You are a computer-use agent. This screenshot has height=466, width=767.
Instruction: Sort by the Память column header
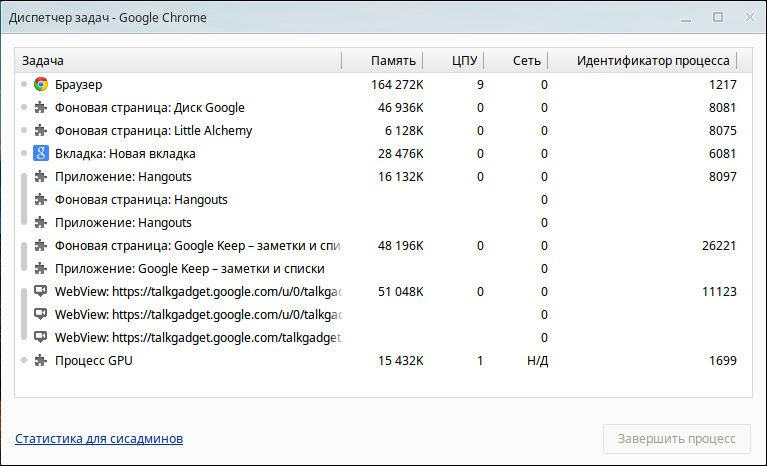coord(382,61)
